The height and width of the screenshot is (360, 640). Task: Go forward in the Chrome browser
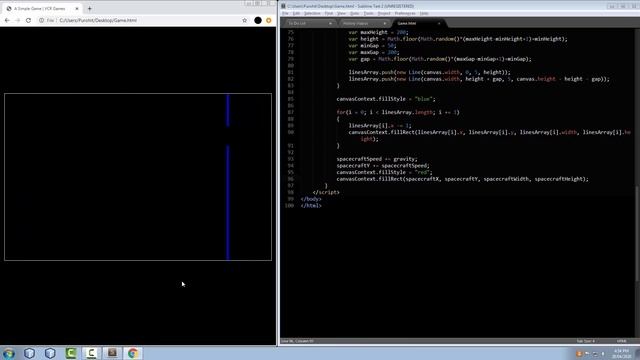[18, 20]
